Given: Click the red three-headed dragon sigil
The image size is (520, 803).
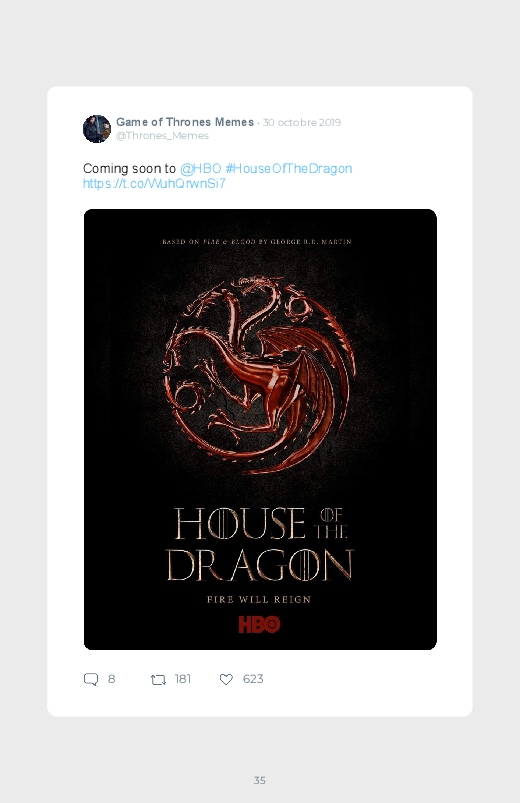Looking at the screenshot, I should pyautogui.click(x=259, y=374).
